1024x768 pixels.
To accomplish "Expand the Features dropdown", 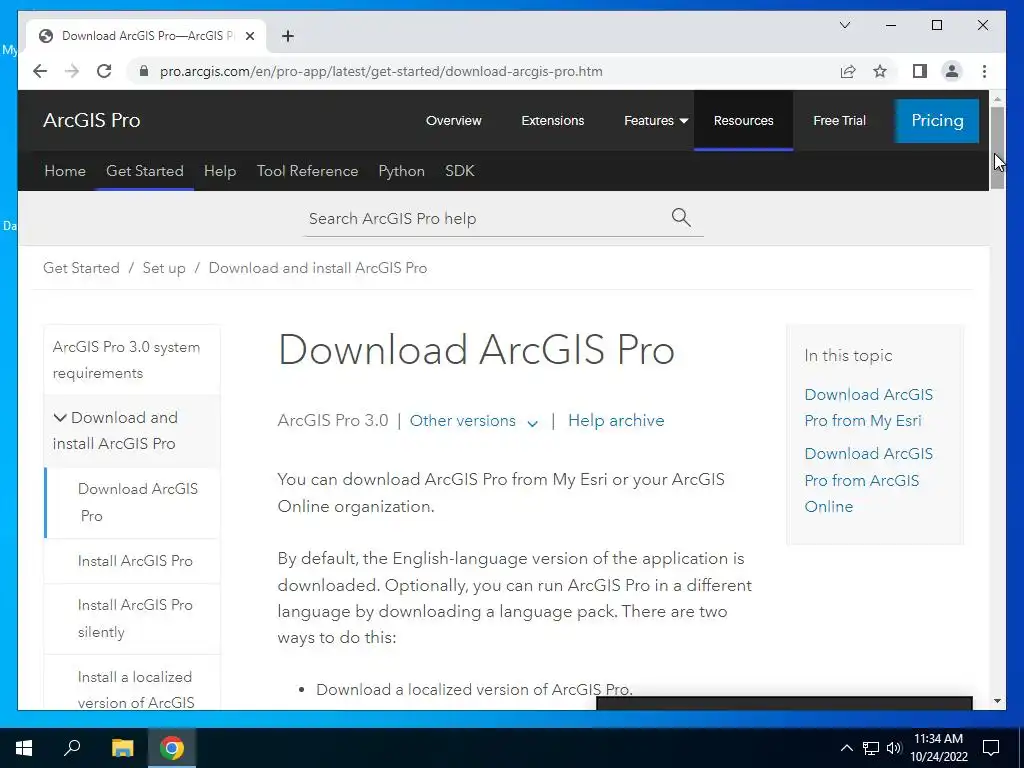I will click(x=656, y=121).
